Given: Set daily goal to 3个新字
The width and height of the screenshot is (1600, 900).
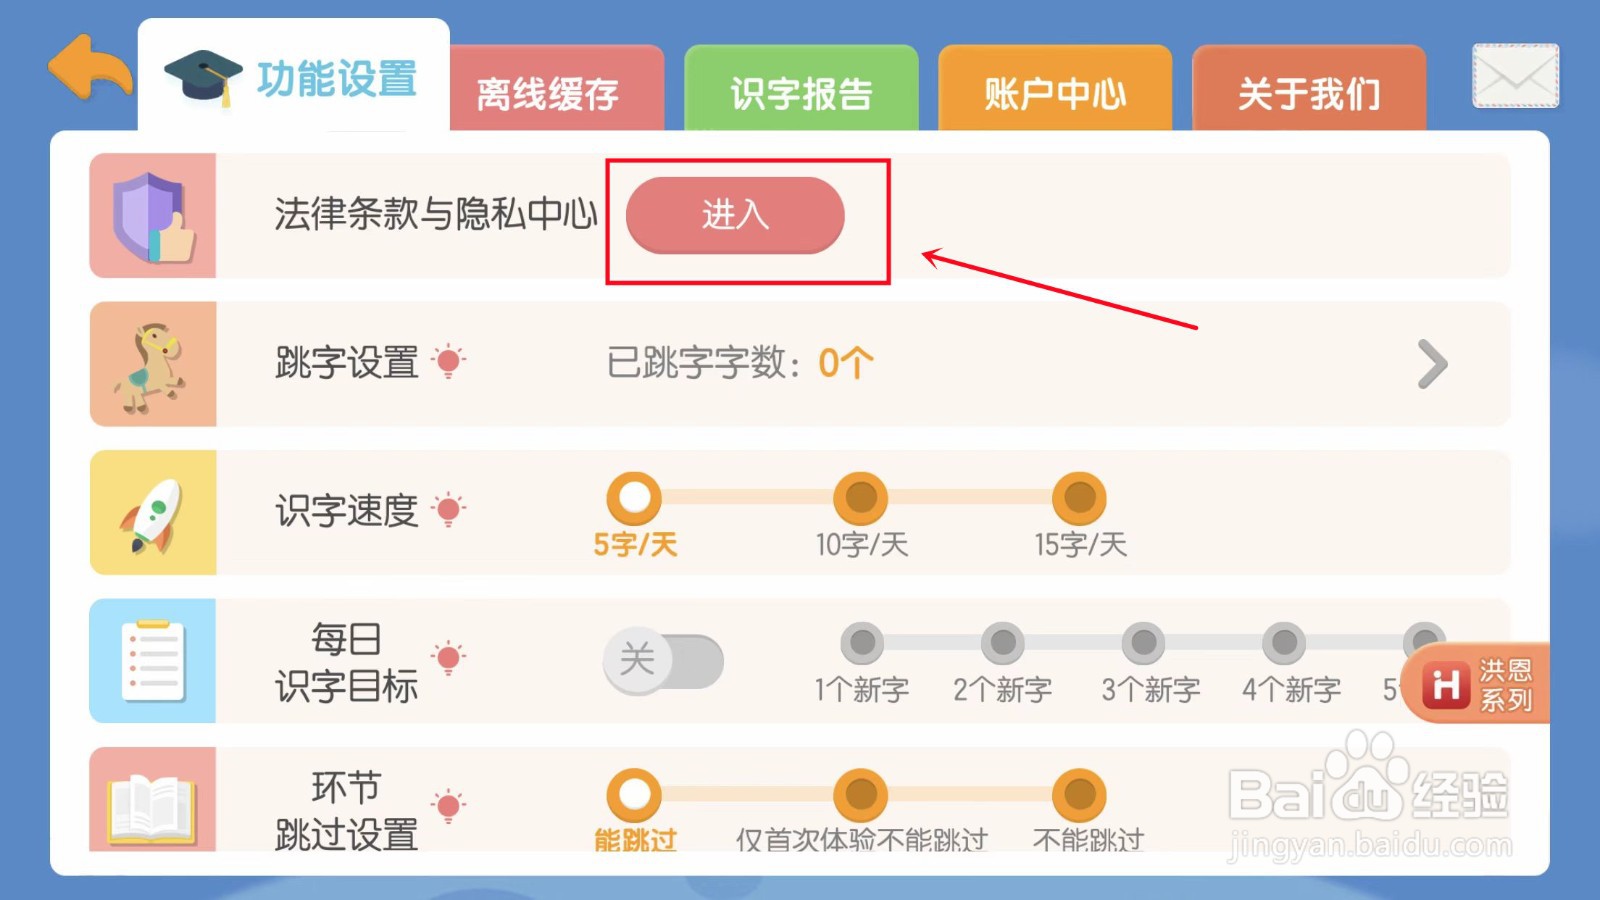Looking at the screenshot, I should pyautogui.click(x=1144, y=643).
